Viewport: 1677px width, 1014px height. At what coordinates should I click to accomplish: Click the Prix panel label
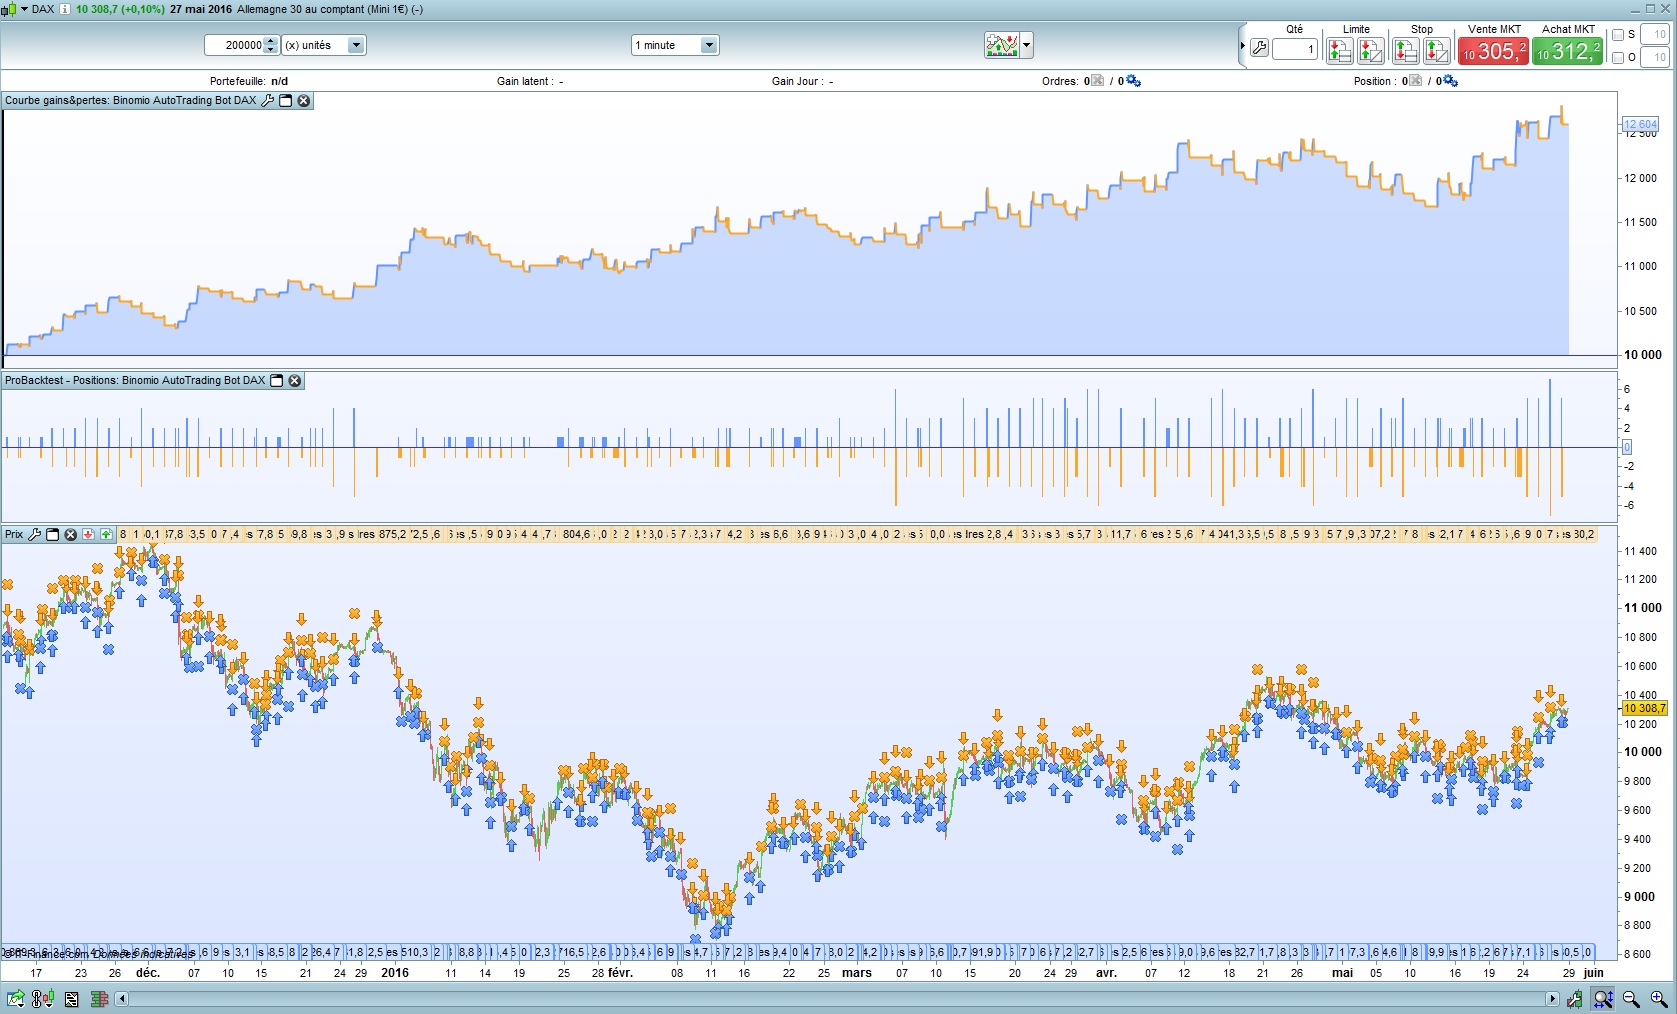[14, 535]
